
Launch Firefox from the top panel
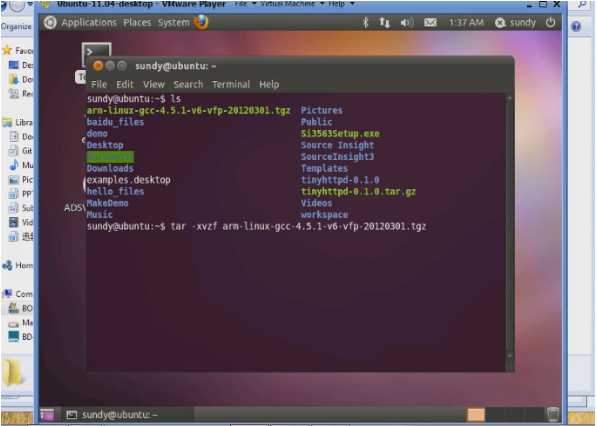pyautogui.click(x=201, y=22)
